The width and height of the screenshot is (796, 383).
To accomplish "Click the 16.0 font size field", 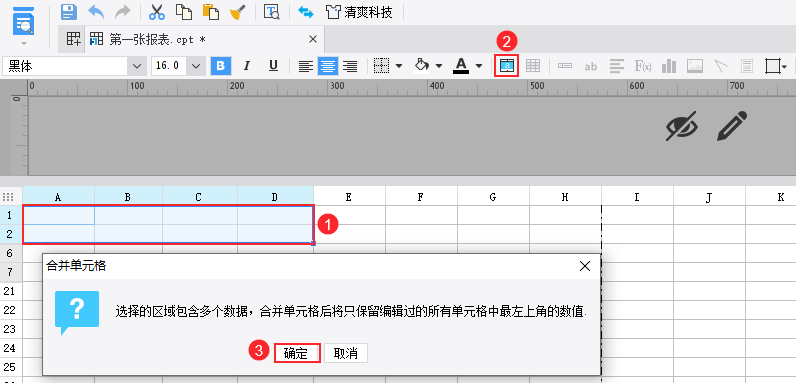I will [x=169, y=66].
